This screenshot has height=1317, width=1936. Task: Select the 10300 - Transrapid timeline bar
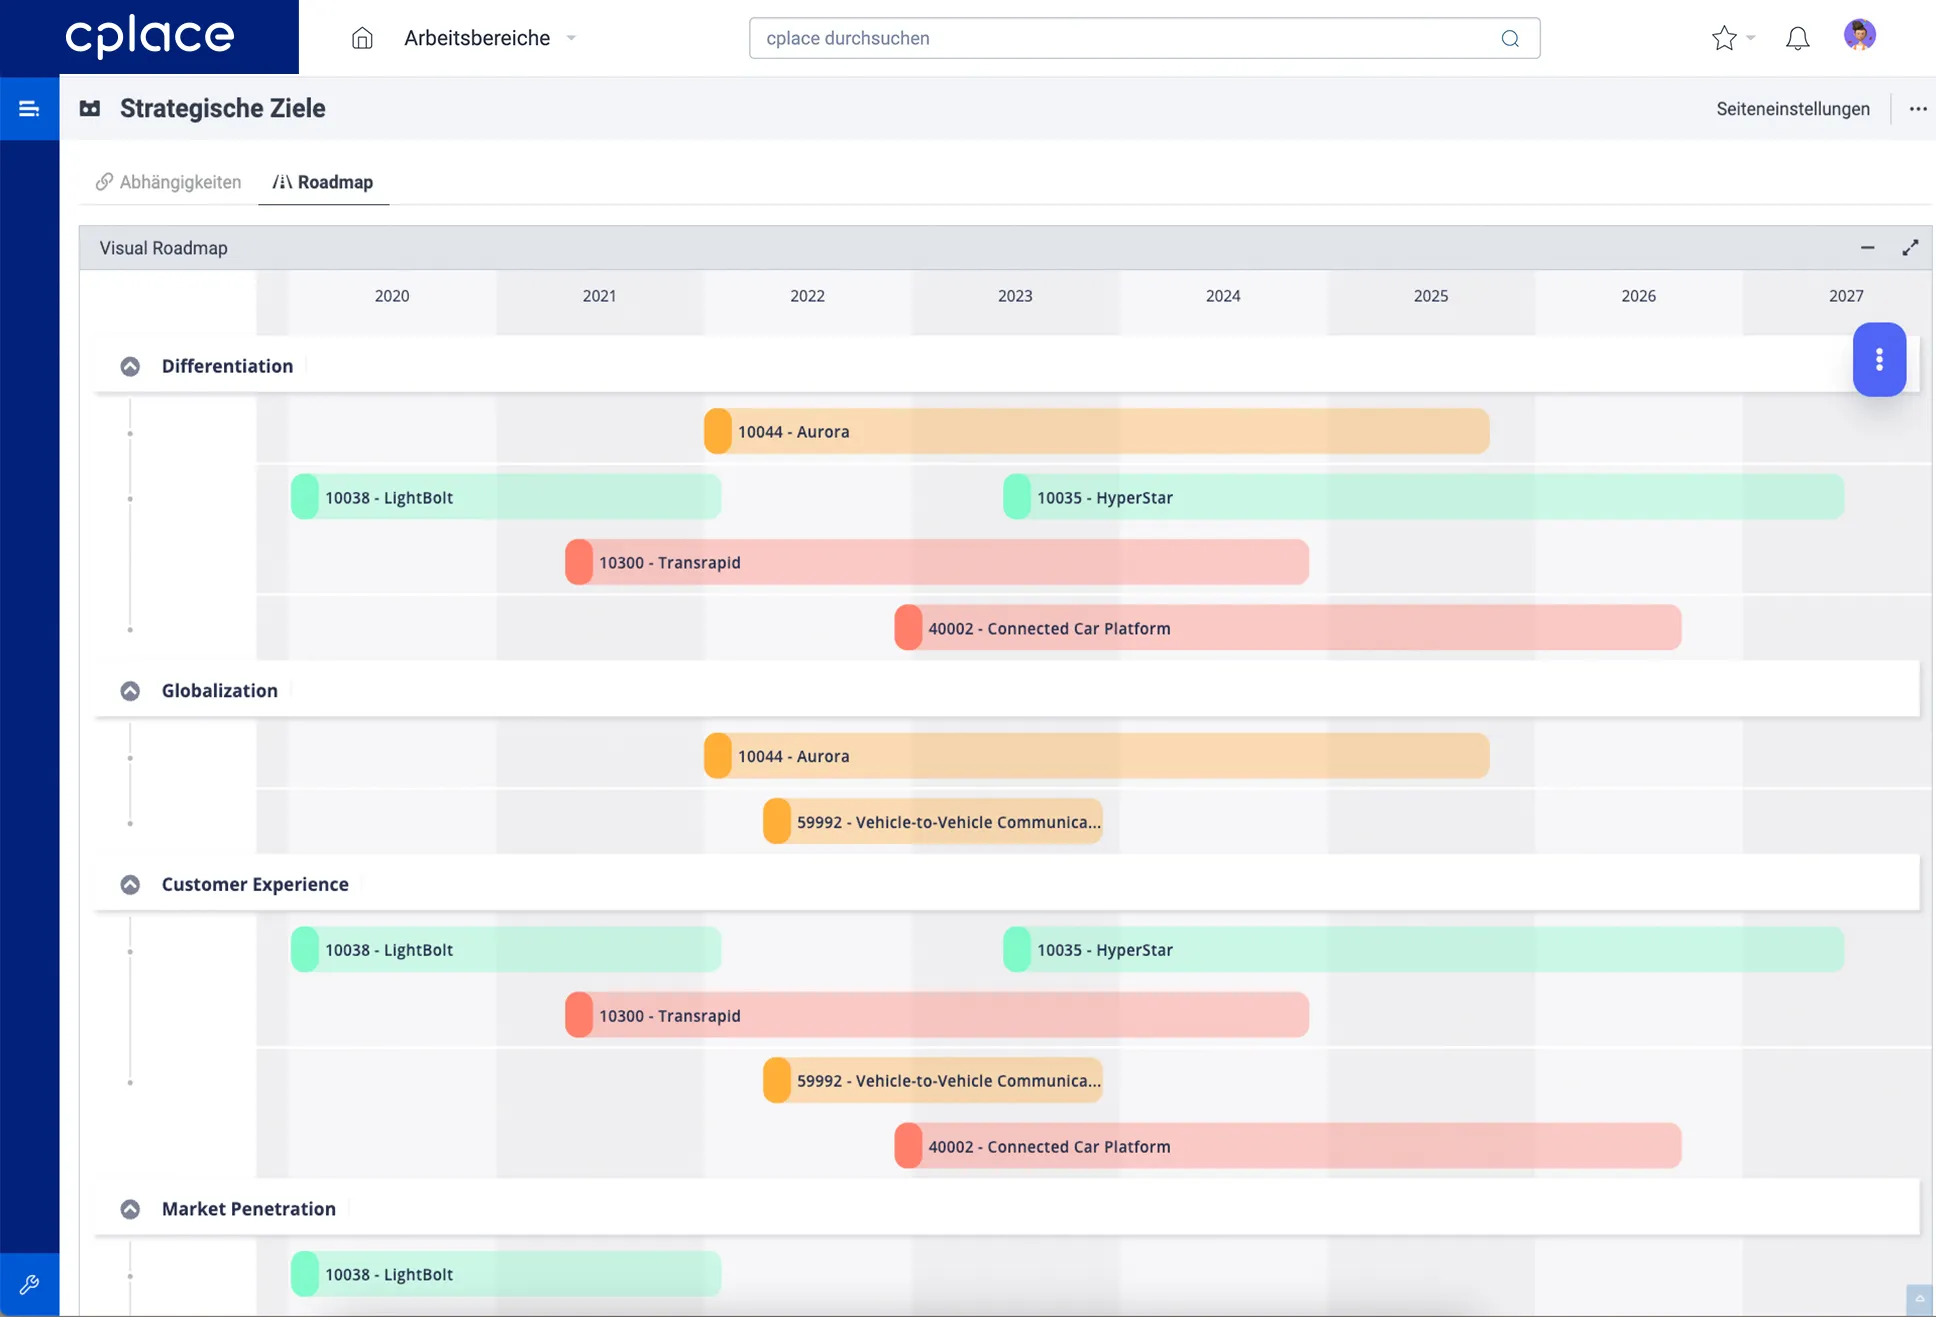[935, 562]
